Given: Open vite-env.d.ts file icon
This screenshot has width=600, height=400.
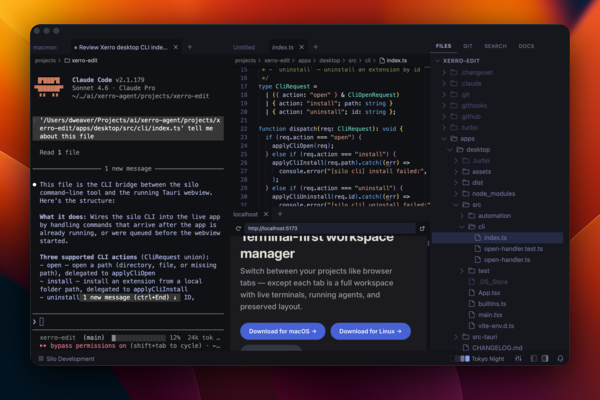Looking at the screenshot, I should click(472, 326).
